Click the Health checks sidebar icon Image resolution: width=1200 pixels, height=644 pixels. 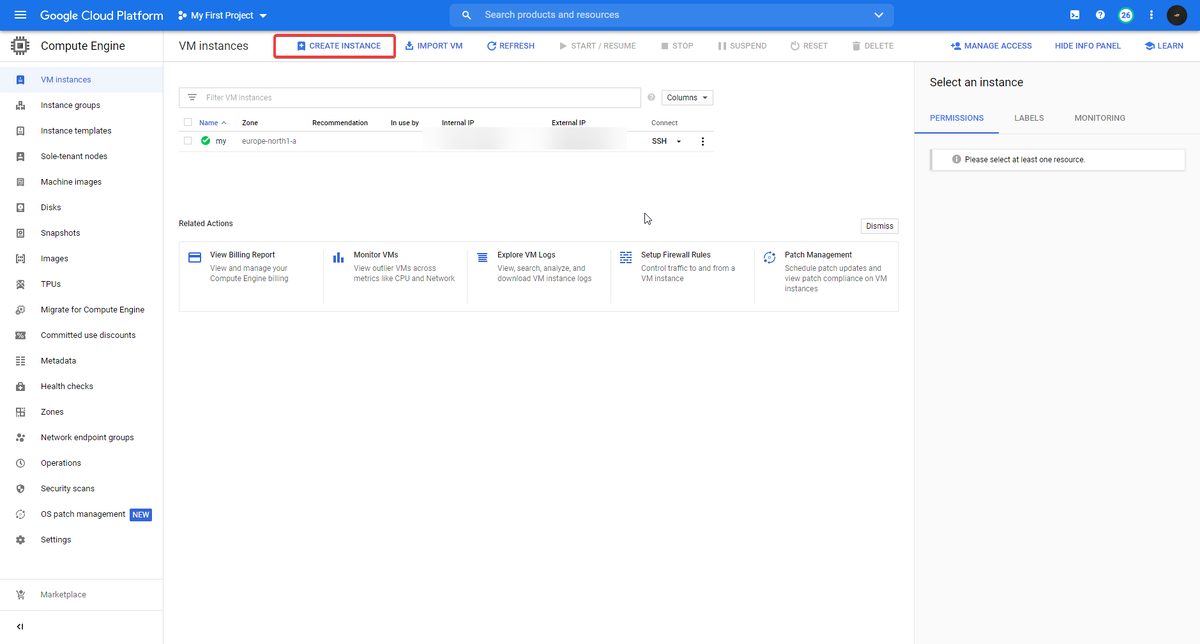20,386
